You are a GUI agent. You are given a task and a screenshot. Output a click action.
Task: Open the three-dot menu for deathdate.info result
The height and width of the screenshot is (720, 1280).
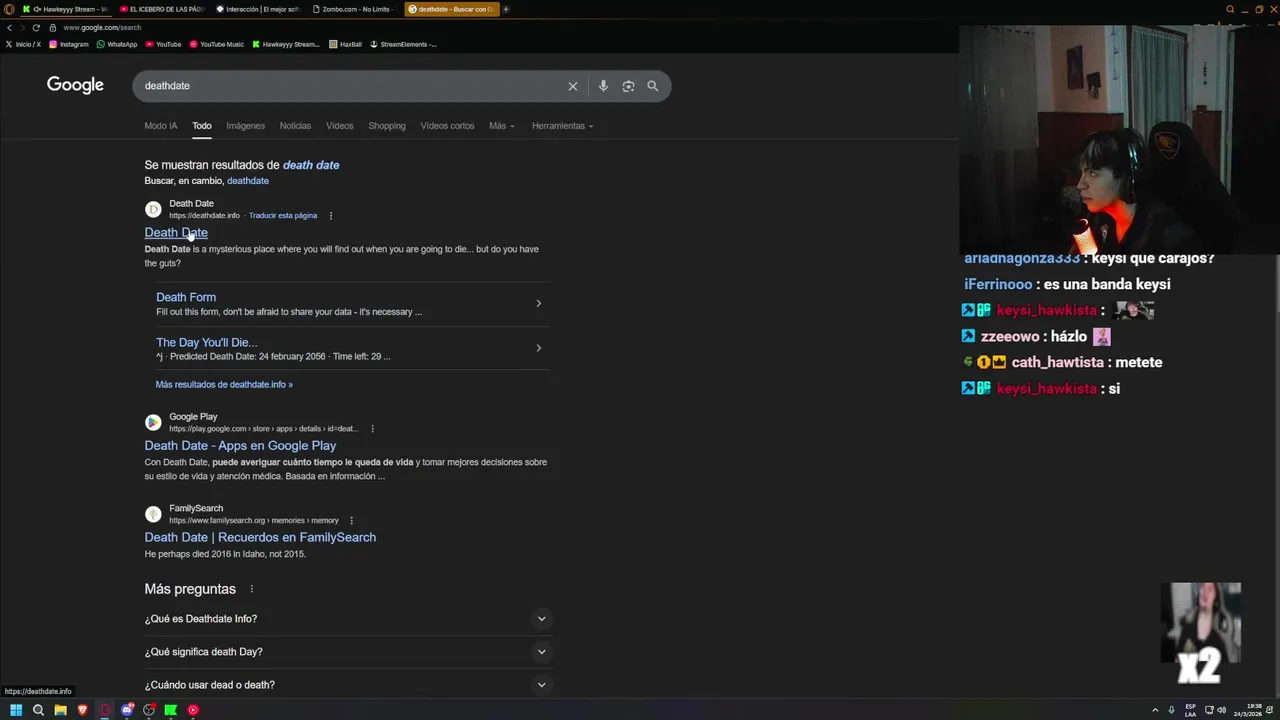[x=331, y=215]
